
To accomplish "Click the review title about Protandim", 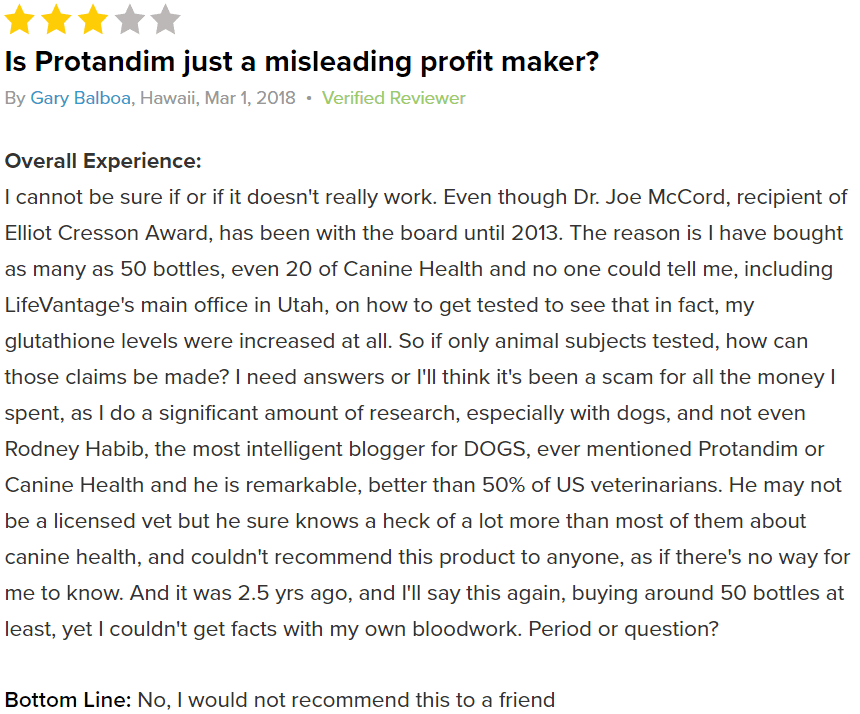I will [x=302, y=61].
